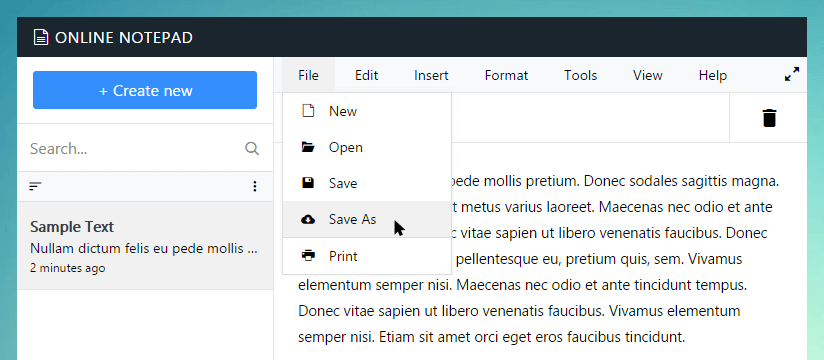Open the View menu
Image resolution: width=824 pixels, height=360 pixels.
tap(647, 76)
